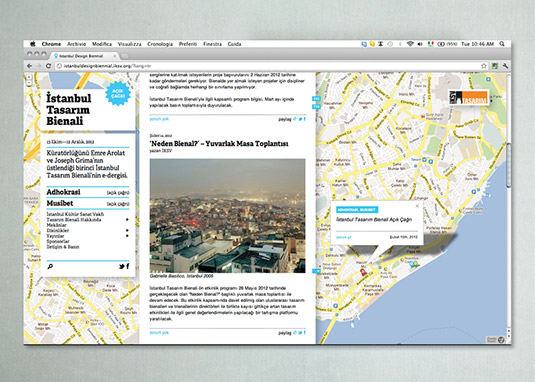Expand the Yayınlar submenu dot
The width and height of the screenshot is (535, 382).
coord(127,236)
